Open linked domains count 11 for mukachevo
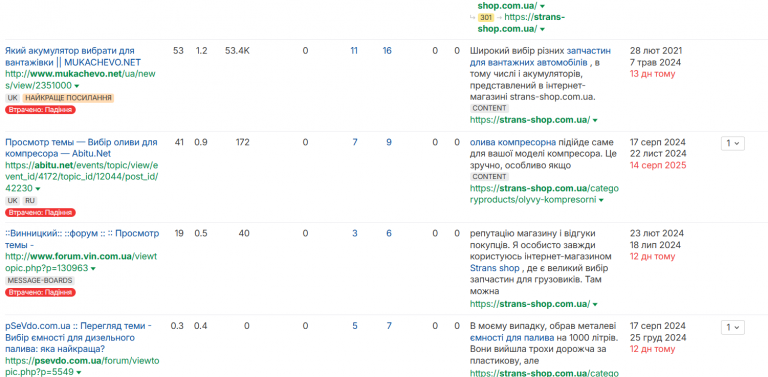768x377 pixels. point(354,50)
